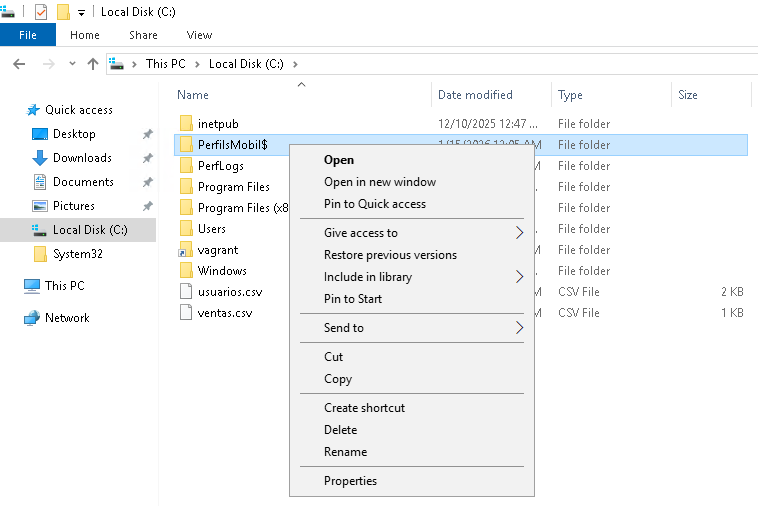Choose Rename in the context menu
Viewport: 758px width, 506px height.
point(345,452)
